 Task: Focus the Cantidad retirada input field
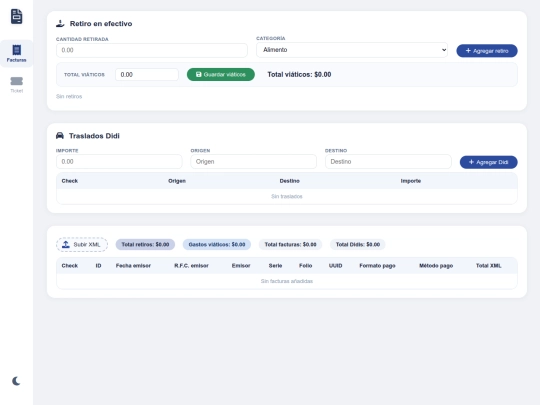(x=152, y=50)
